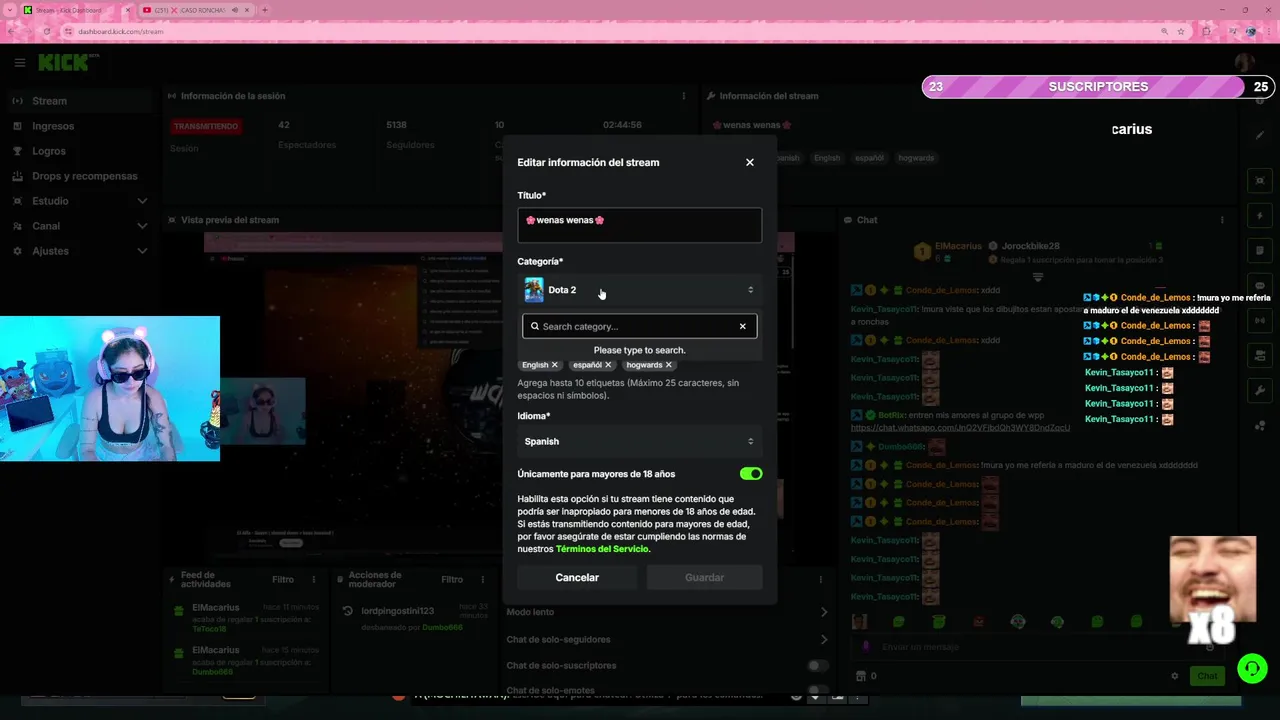Open Feed de actividades Filtro
The image size is (1280, 720).
pos(283,579)
